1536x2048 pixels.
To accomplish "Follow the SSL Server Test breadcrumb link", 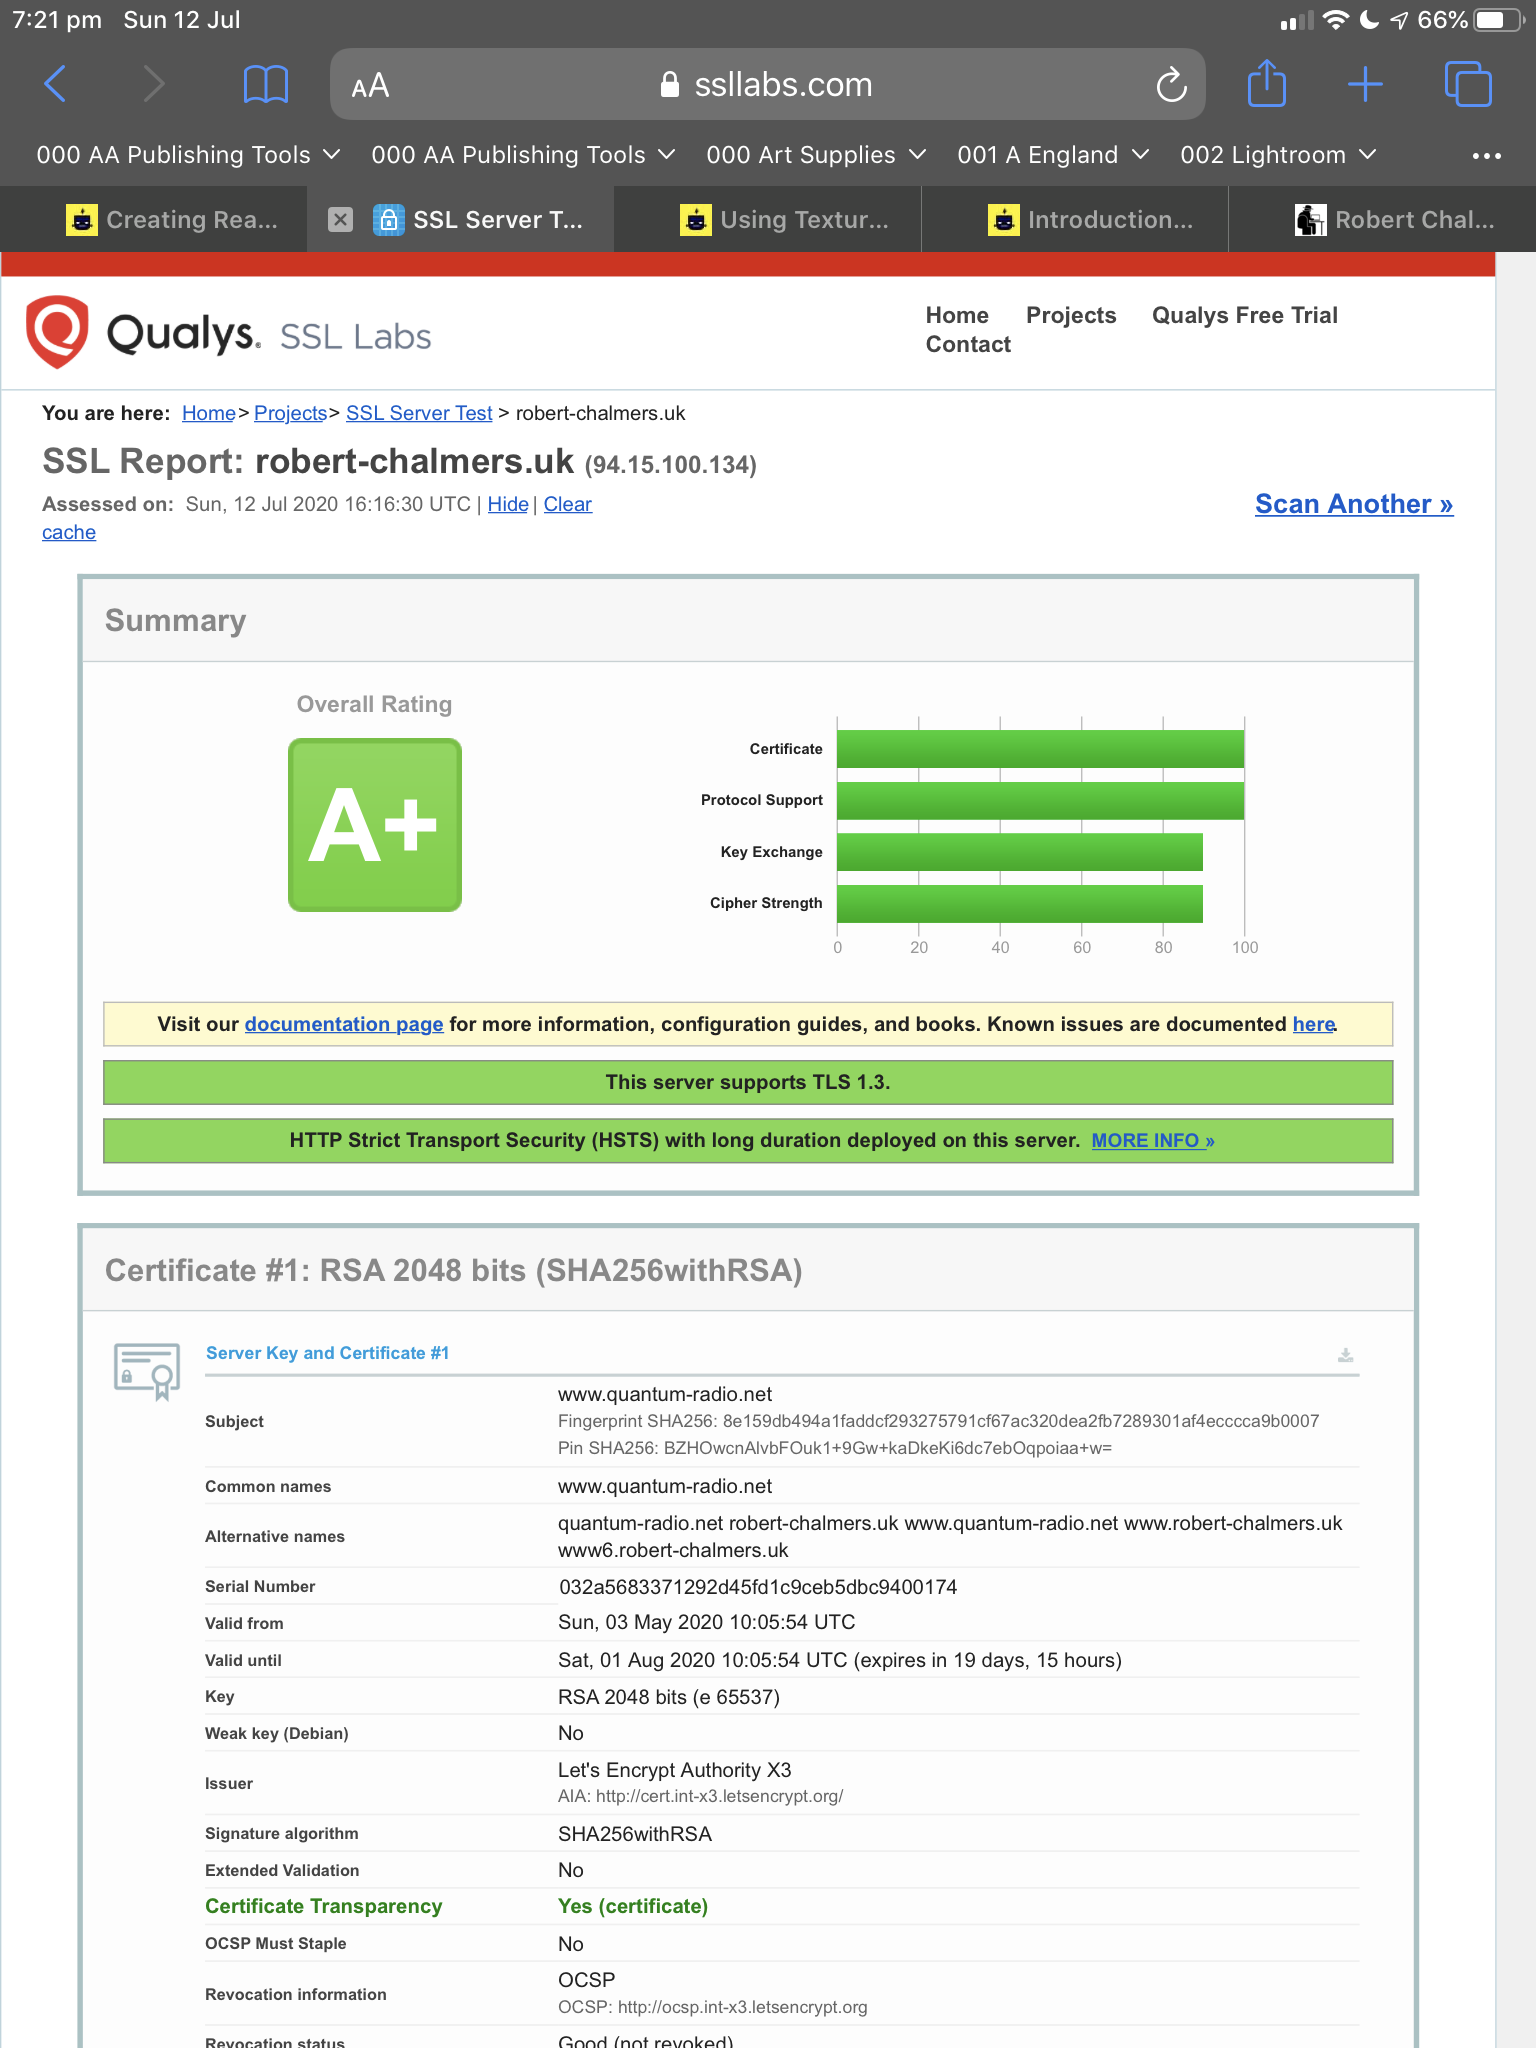I will pos(419,413).
